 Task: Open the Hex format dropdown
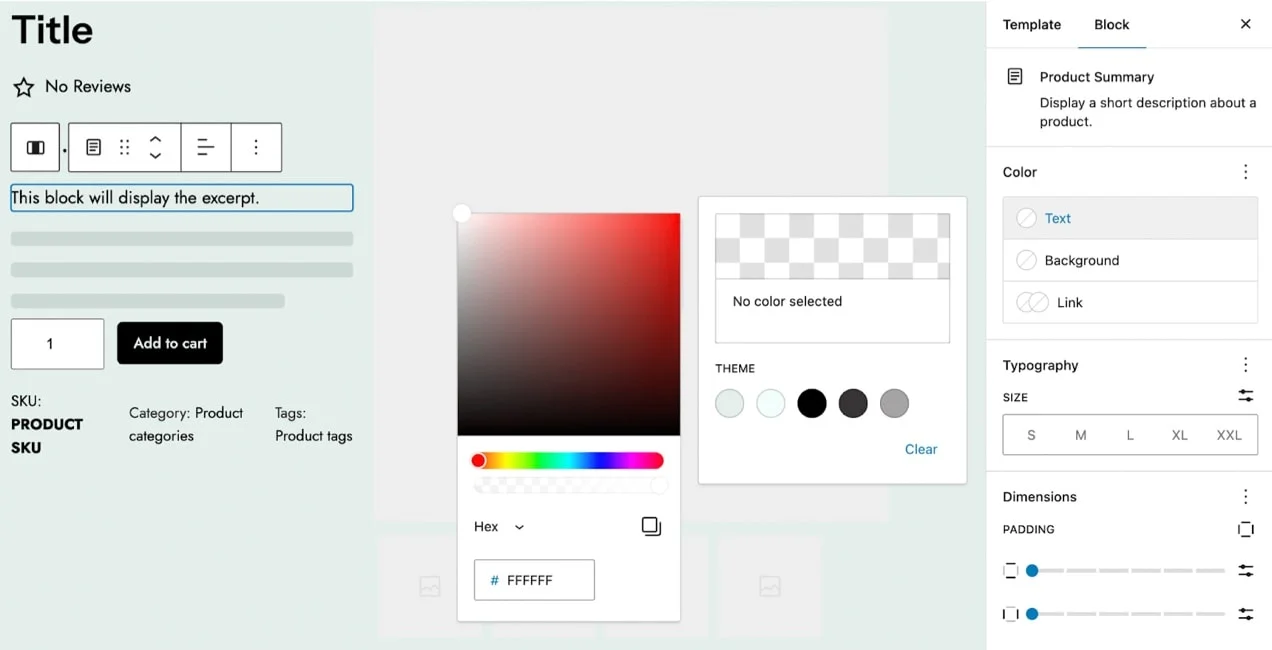coord(497,526)
